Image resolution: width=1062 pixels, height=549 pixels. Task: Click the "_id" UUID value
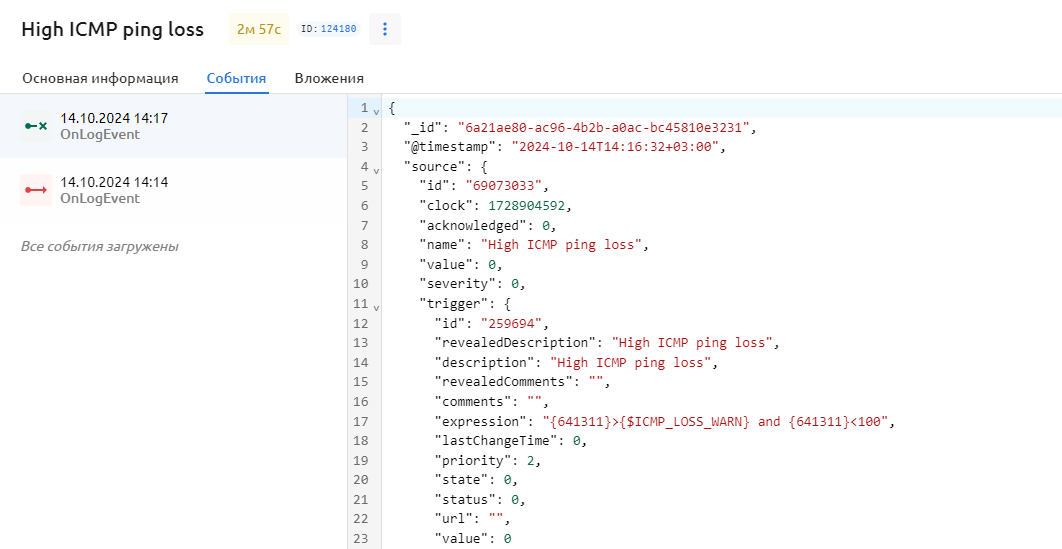coord(606,128)
